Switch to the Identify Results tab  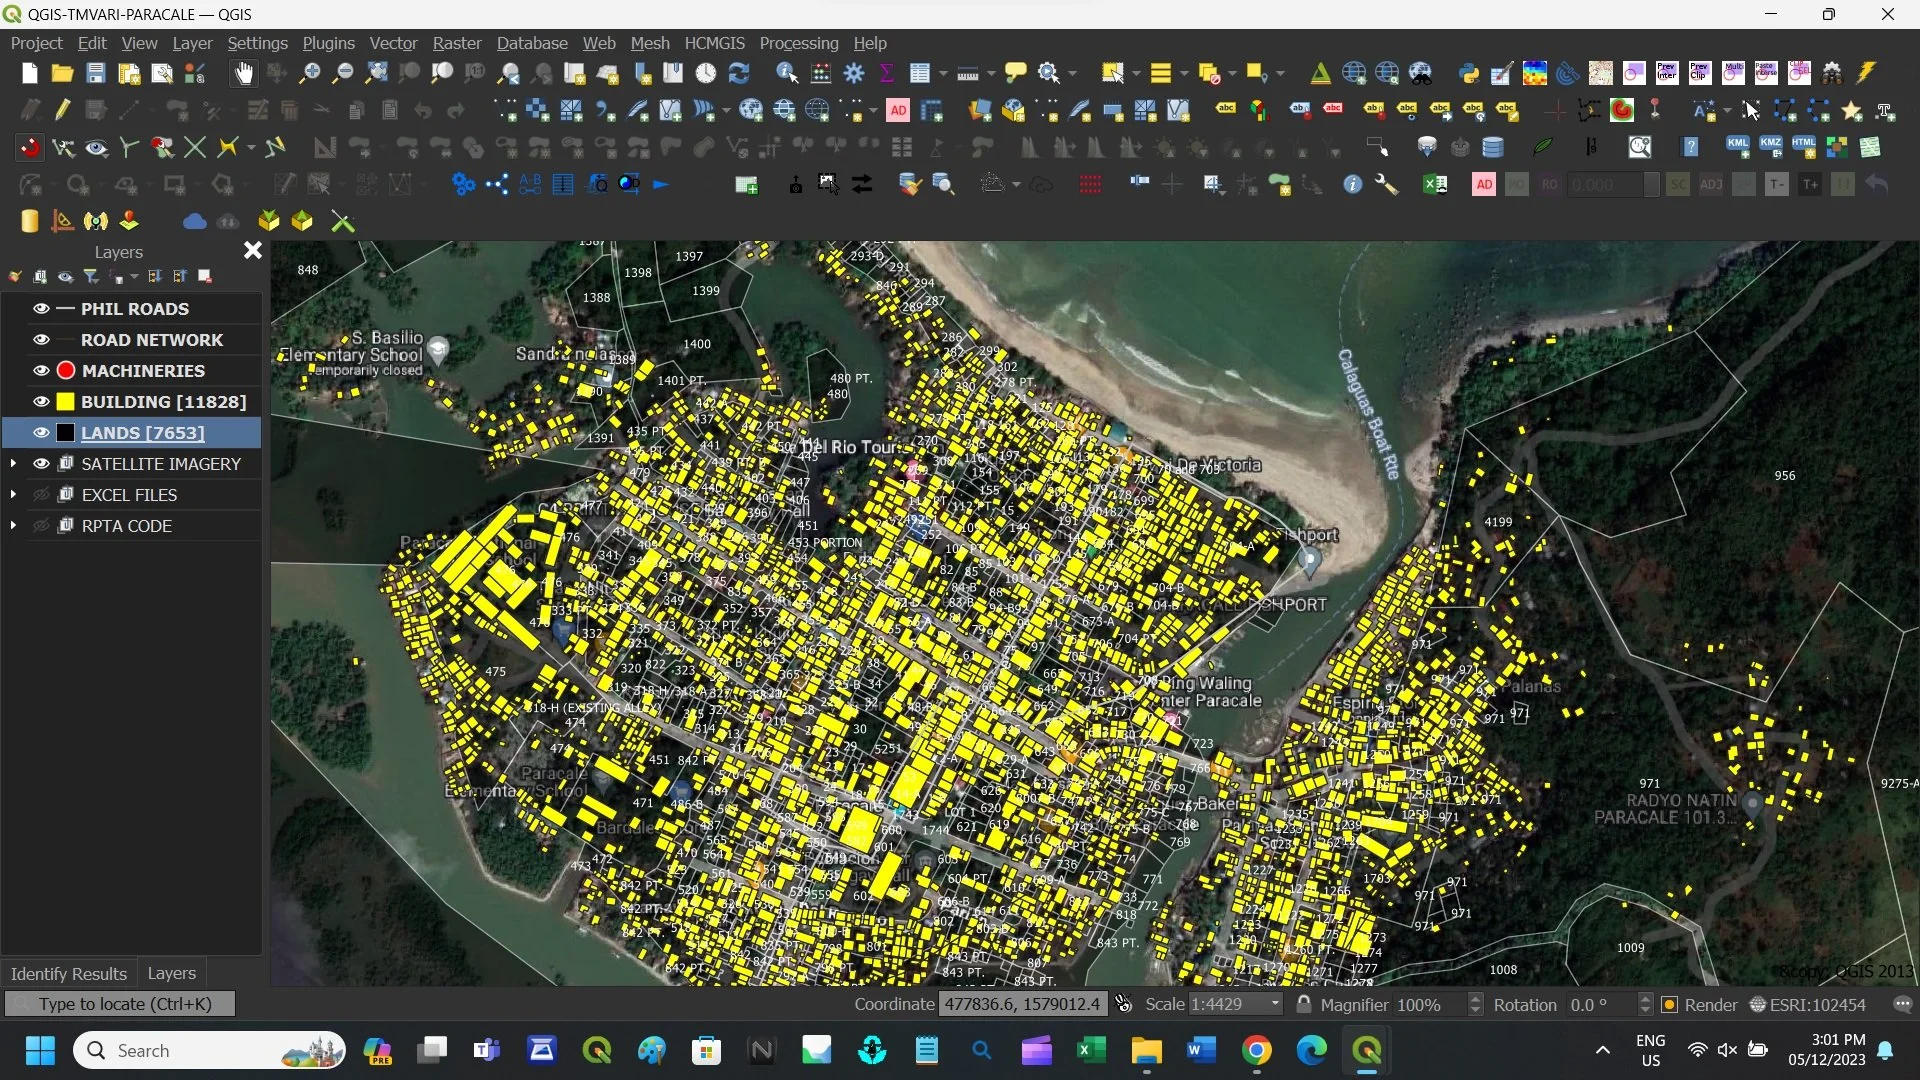pyautogui.click(x=68, y=973)
